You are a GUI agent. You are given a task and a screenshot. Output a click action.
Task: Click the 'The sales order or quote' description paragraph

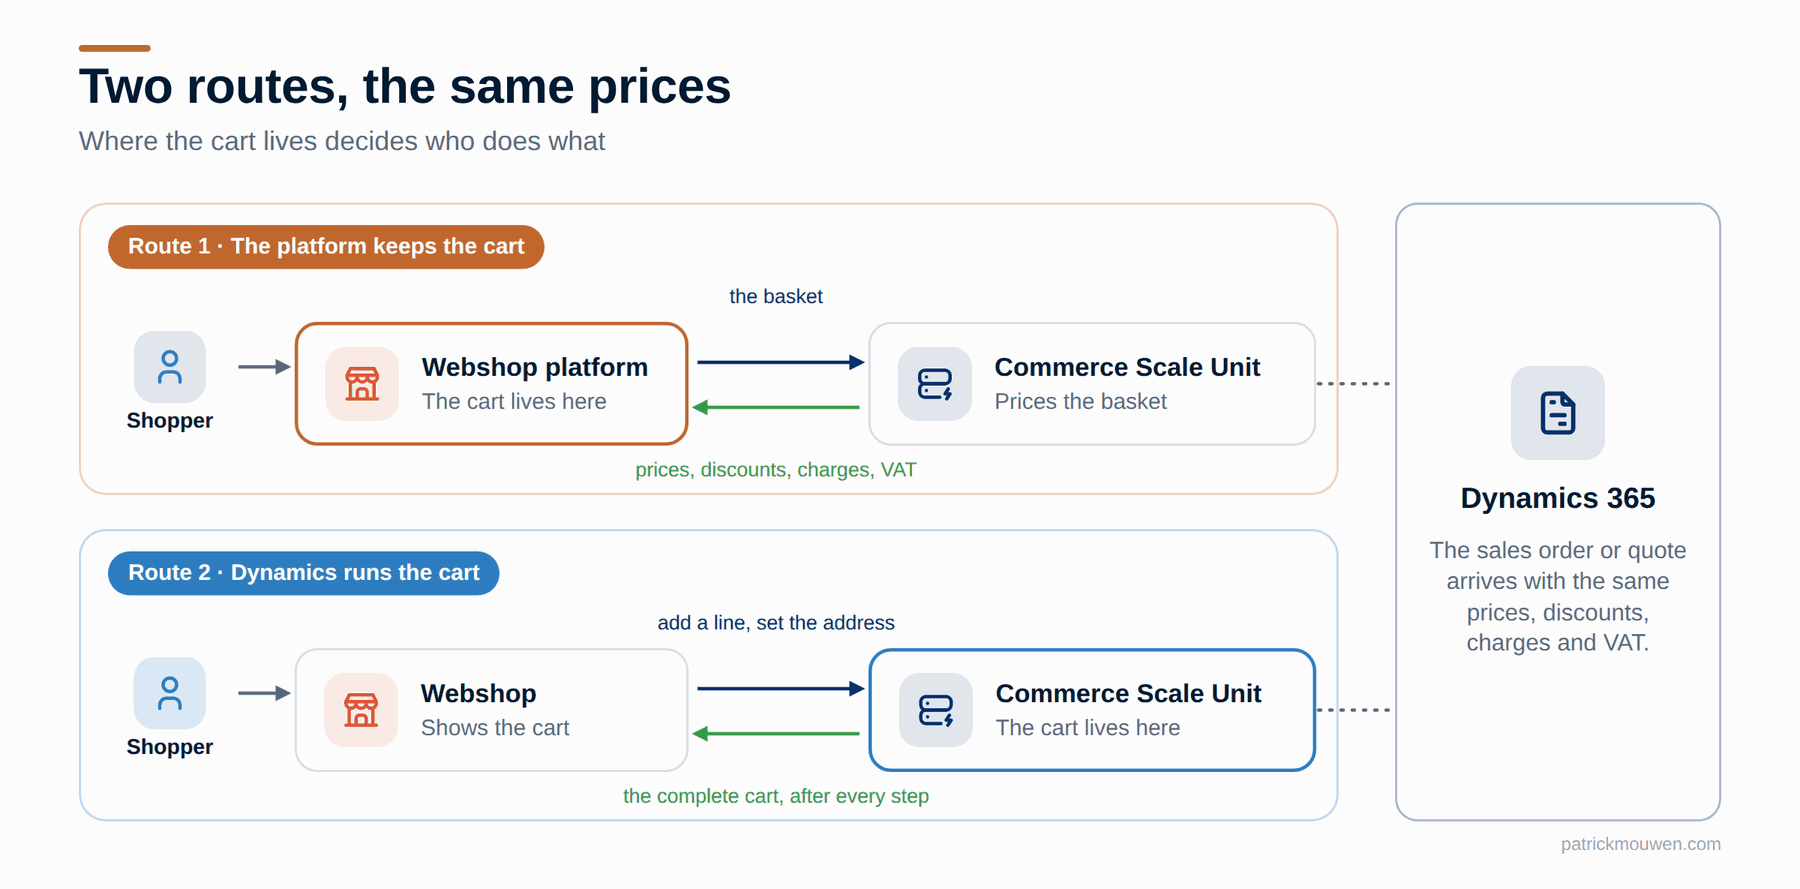pos(1558,596)
